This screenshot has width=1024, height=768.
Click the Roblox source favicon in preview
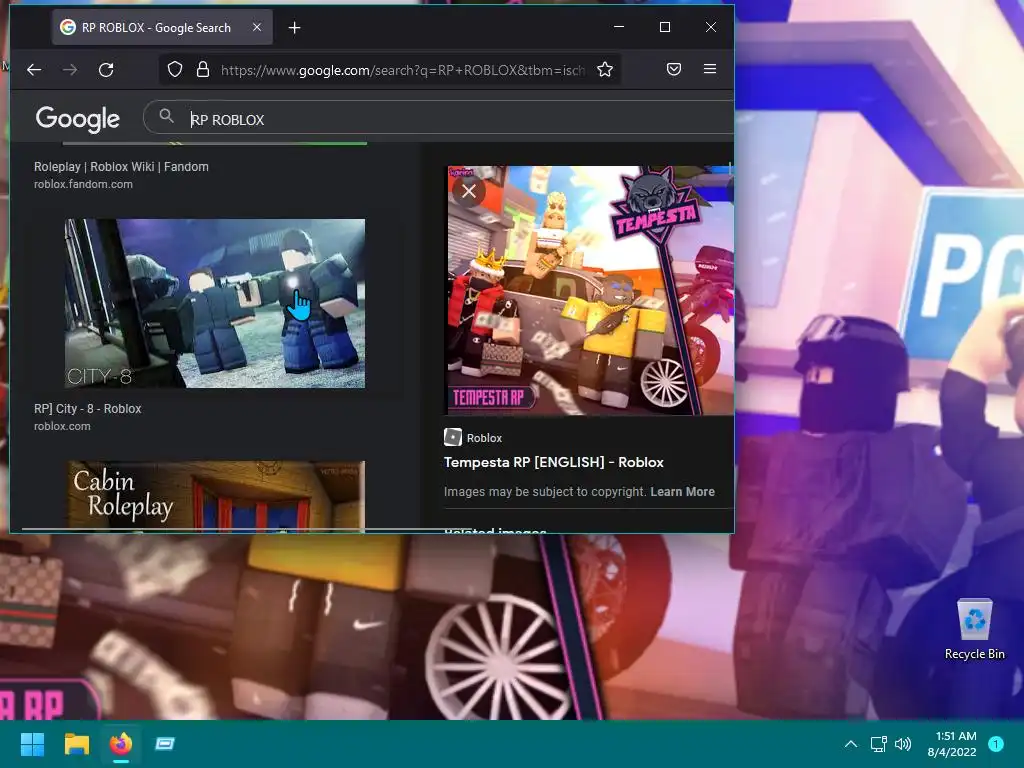pyautogui.click(x=453, y=437)
